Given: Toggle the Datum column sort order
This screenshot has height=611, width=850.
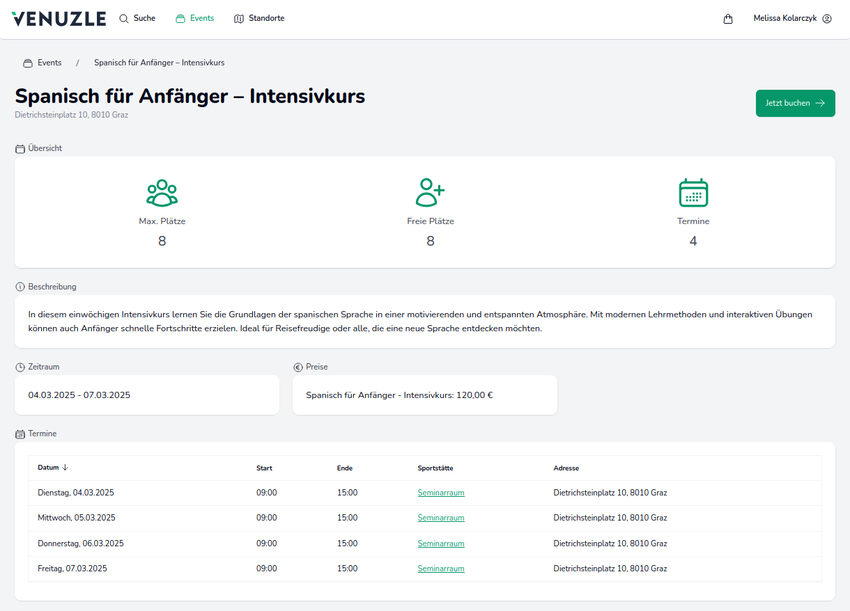Looking at the screenshot, I should [x=52, y=467].
